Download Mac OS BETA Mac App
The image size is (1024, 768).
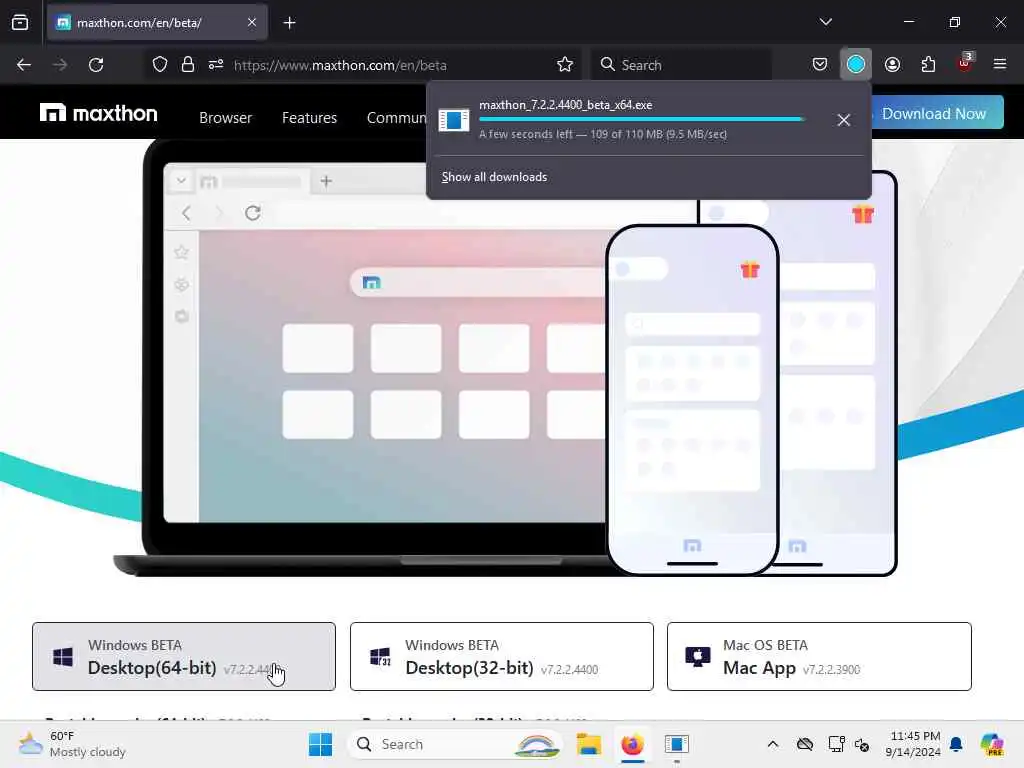pyautogui.click(x=819, y=656)
